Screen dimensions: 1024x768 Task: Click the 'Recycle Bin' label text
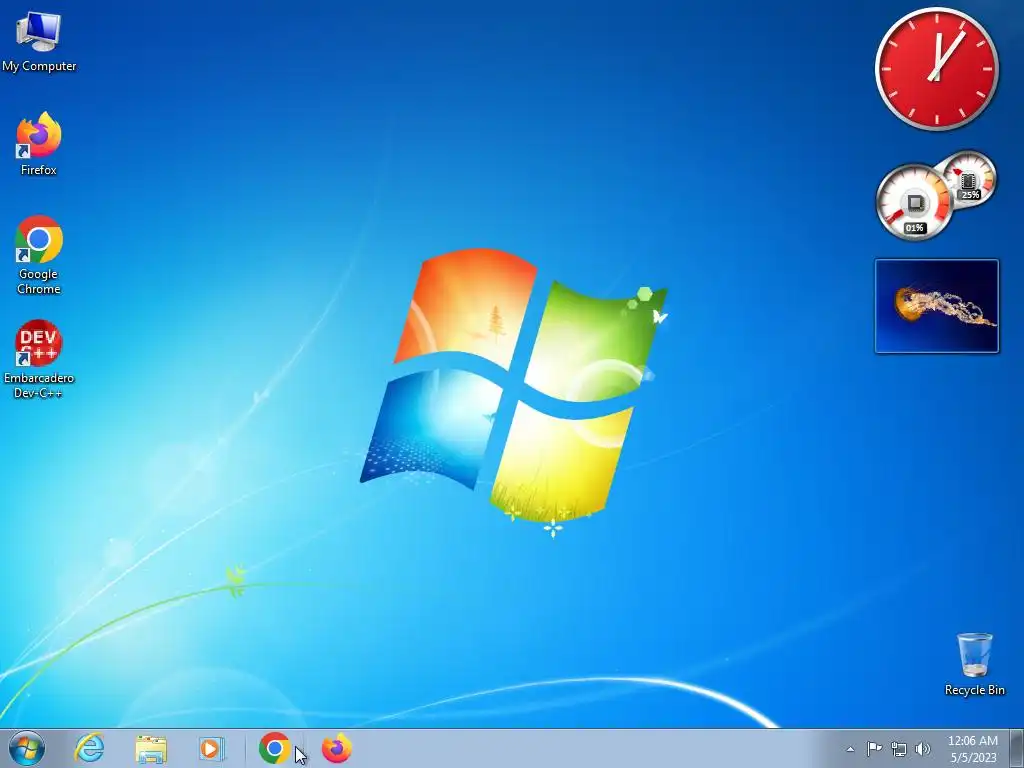tap(974, 690)
